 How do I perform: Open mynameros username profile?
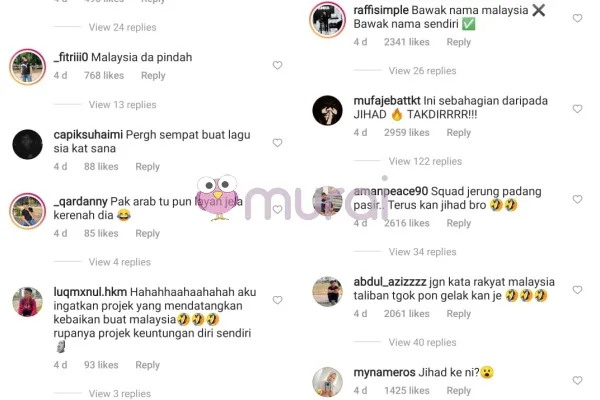tap(384, 372)
